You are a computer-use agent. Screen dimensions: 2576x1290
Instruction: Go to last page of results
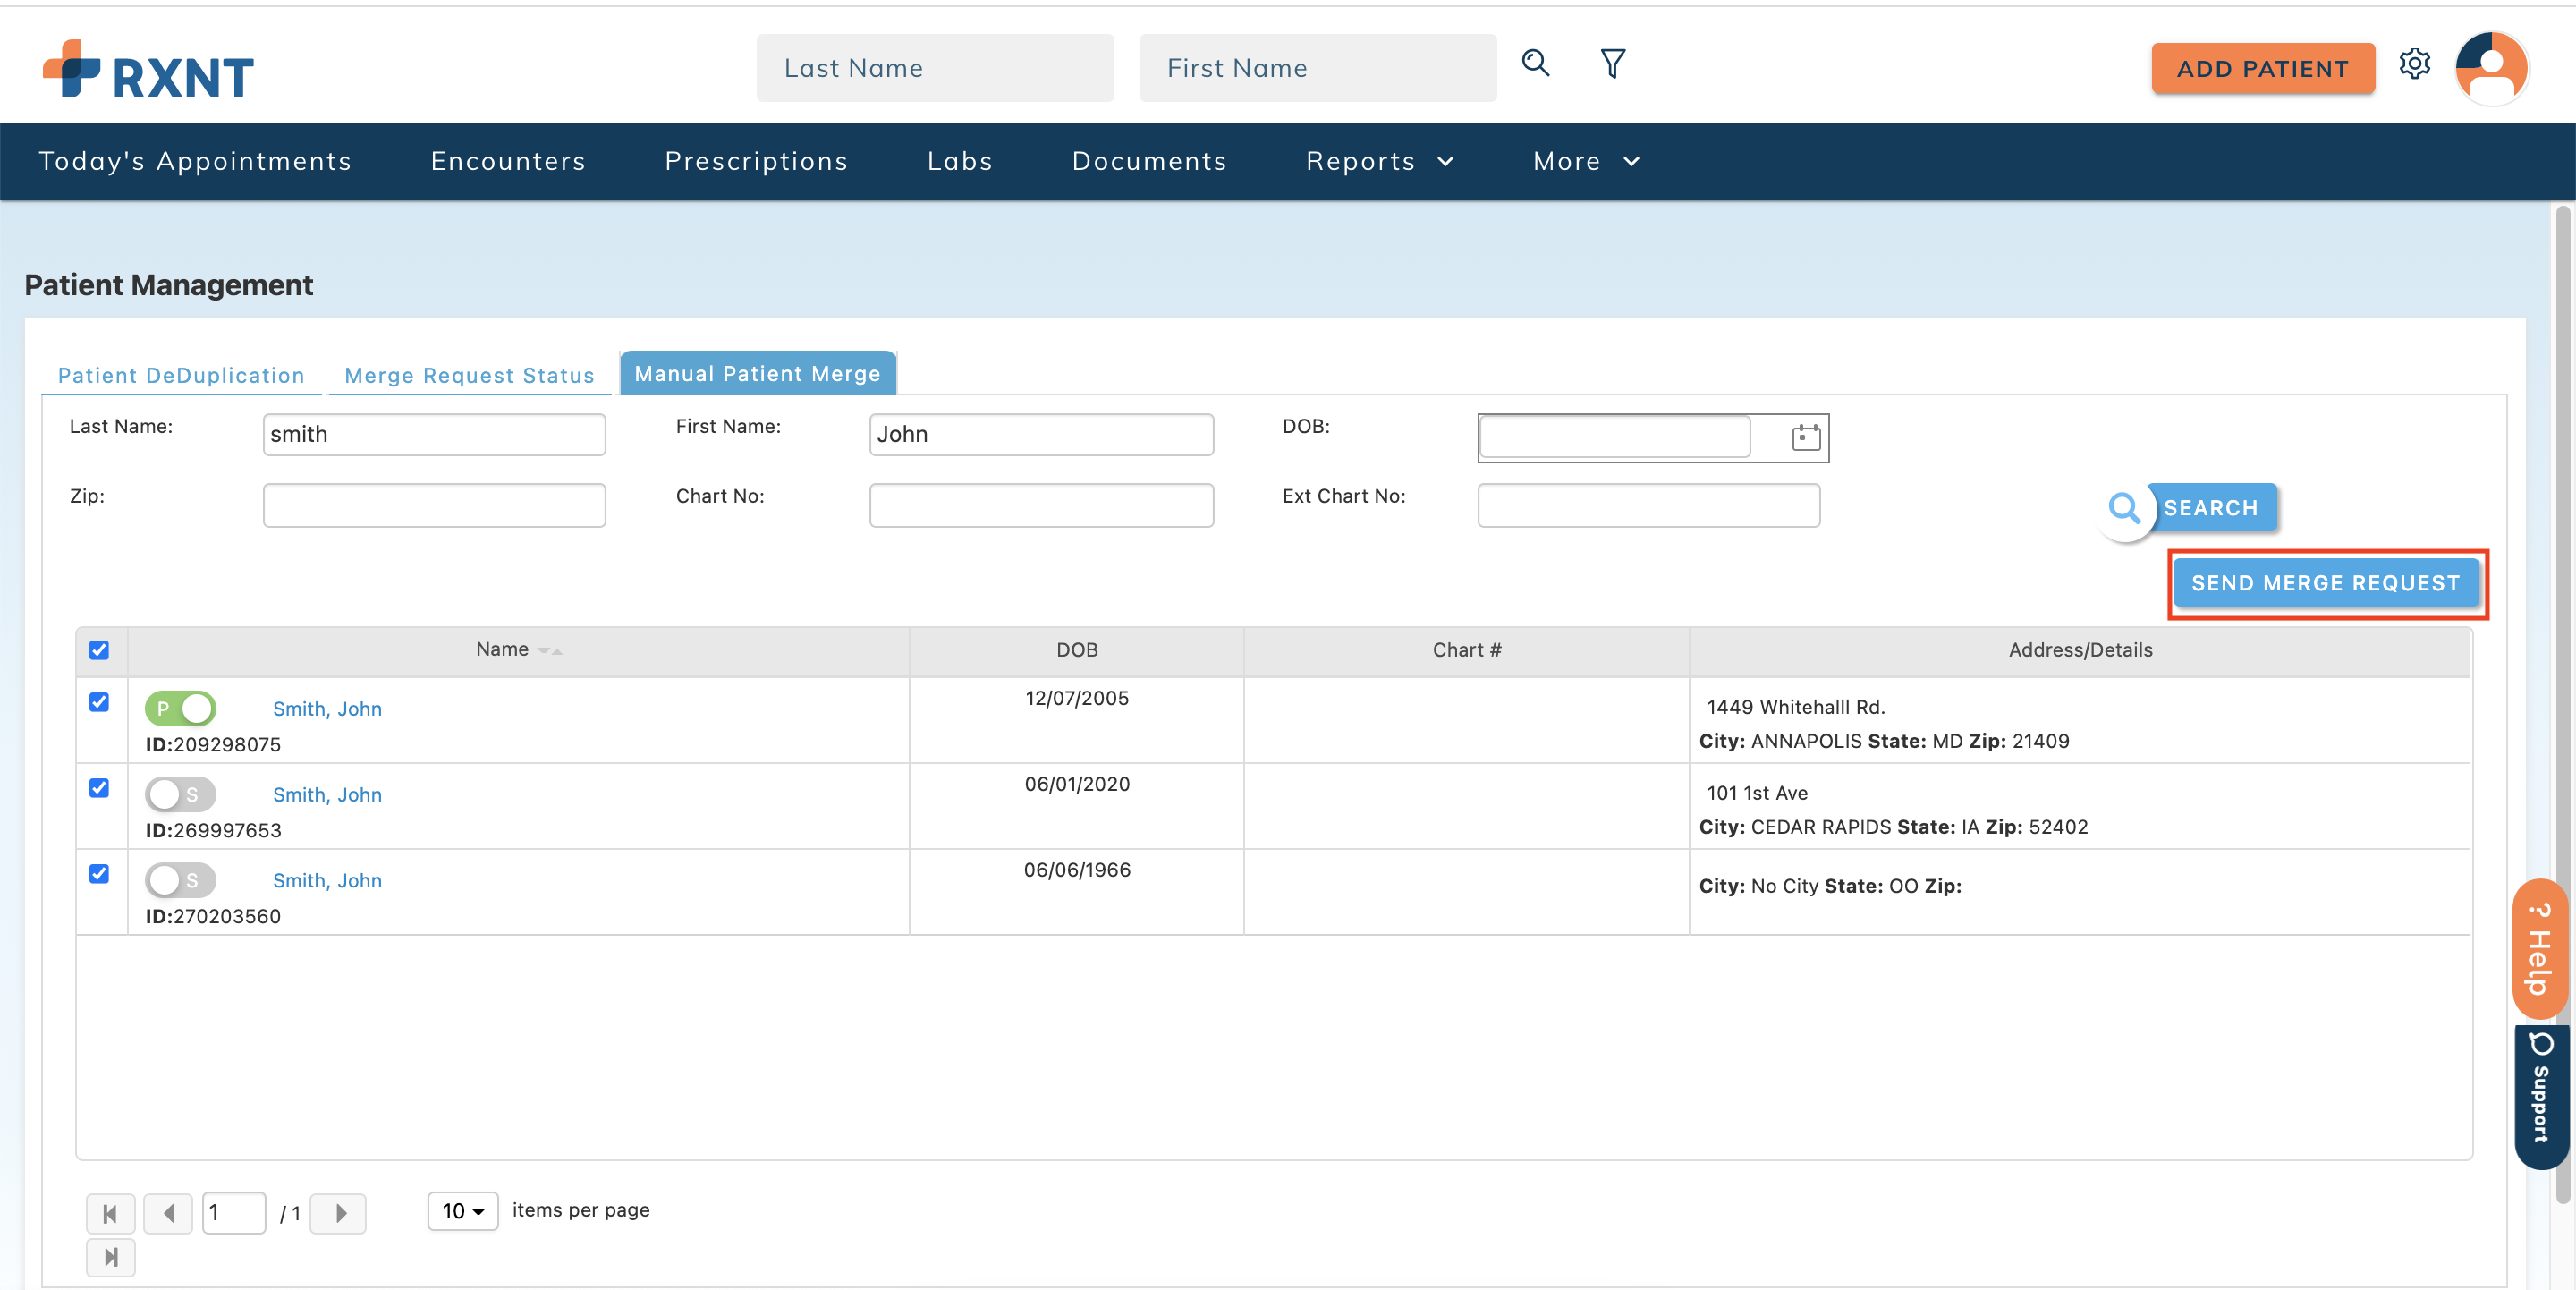coord(111,1256)
